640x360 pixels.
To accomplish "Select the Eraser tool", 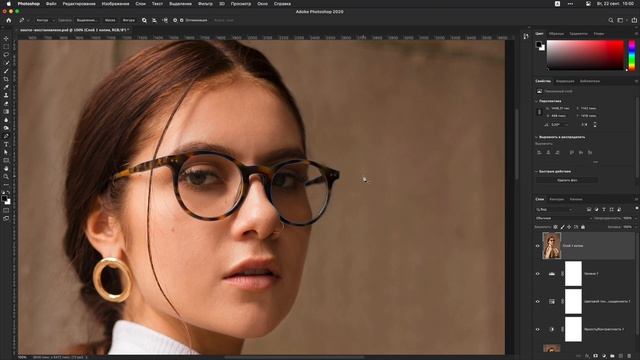I will click(6, 103).
